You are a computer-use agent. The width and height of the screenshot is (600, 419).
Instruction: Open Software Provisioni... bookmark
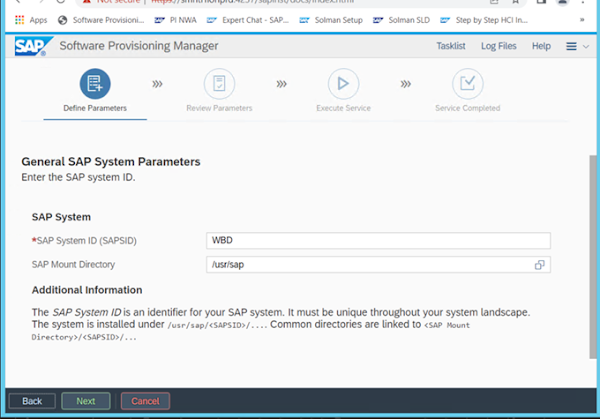(101, 20)
